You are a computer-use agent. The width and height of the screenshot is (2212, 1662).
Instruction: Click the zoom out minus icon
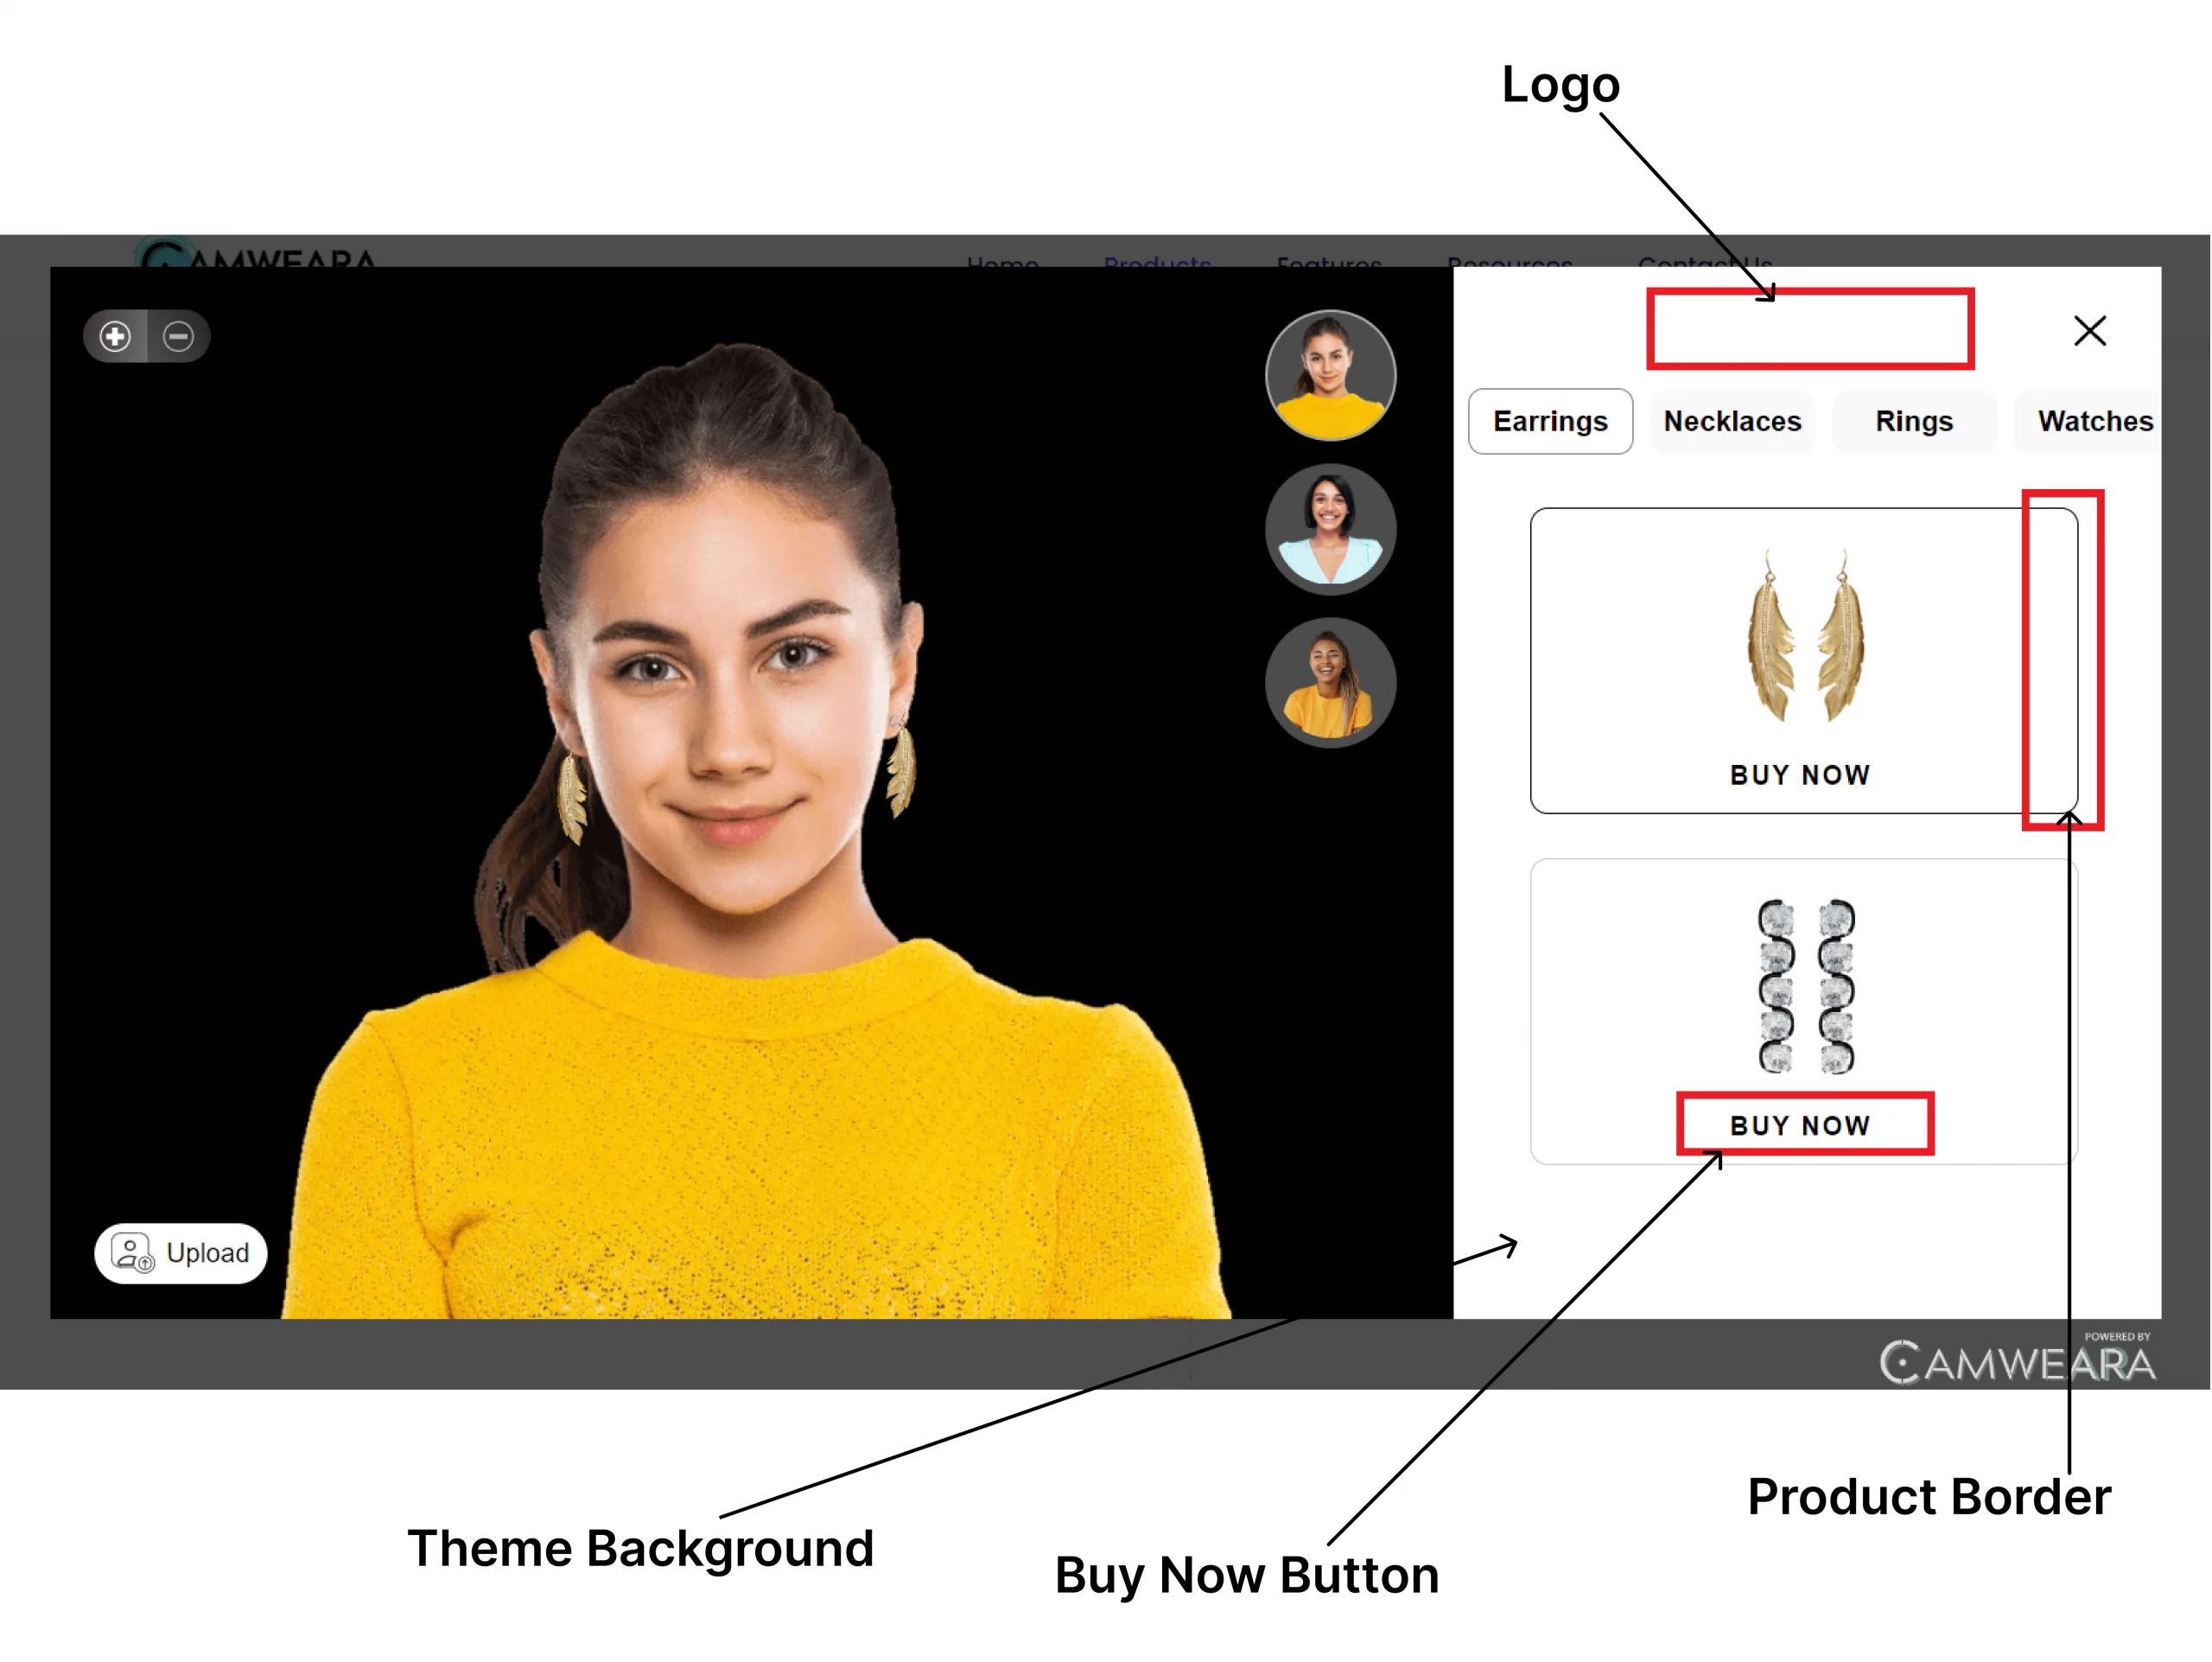click(178, 336)
